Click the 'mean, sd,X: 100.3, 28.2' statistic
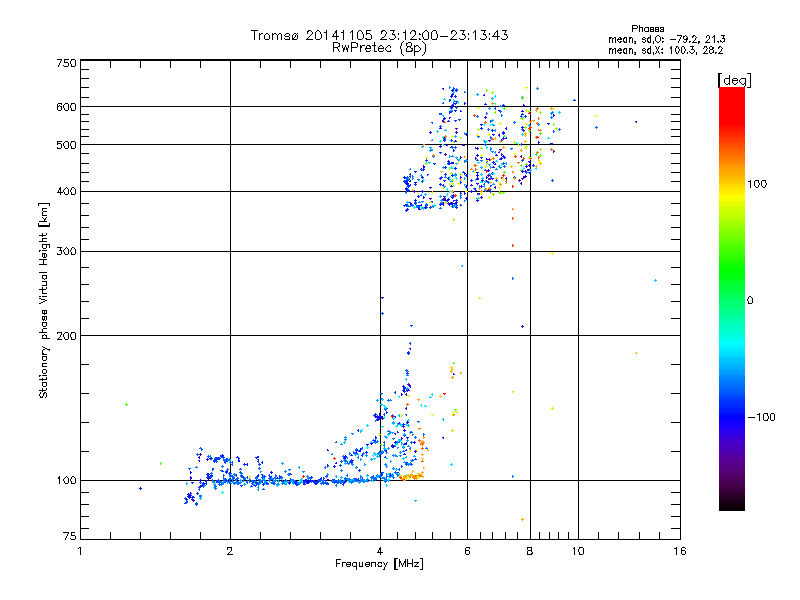This screenshot has width=800, height=600. [665, 50]
